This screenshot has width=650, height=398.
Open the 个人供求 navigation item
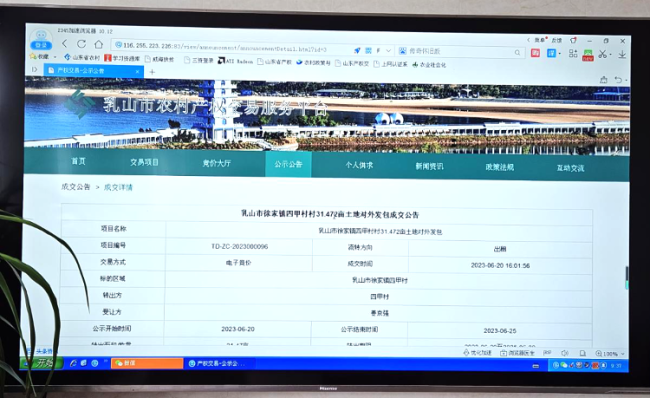tap(359, 165)
